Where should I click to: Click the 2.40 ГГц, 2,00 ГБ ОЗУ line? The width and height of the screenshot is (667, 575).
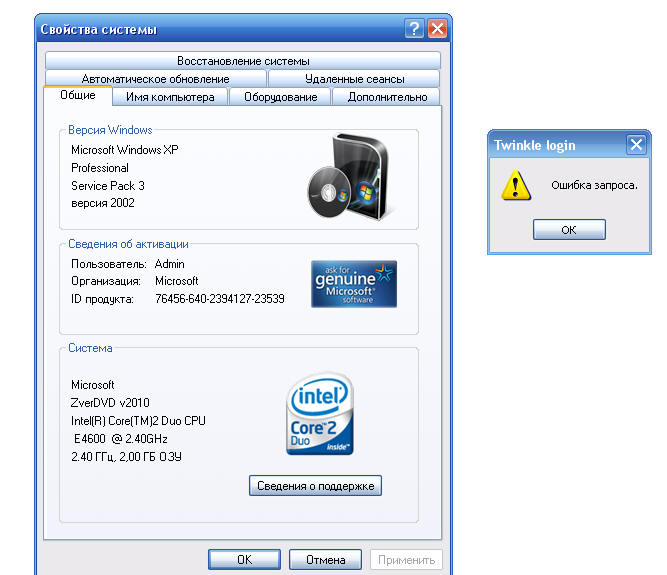pyautogui.click(x=126, y=457)
